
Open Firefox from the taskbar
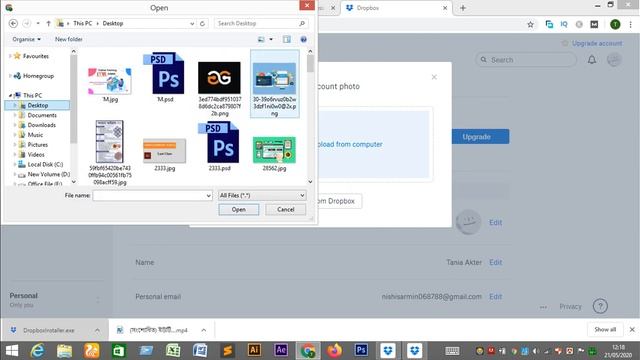point(334,351)
